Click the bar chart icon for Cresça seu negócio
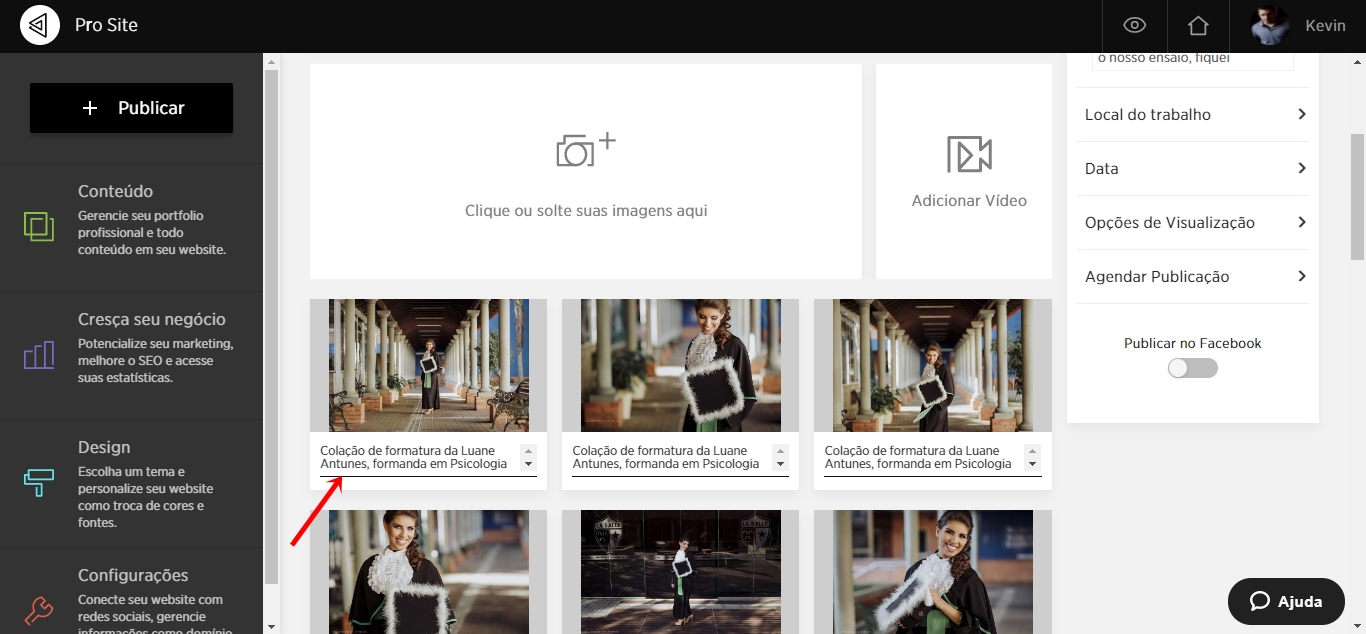1366x634 pixels. click(x=39, y=354)
